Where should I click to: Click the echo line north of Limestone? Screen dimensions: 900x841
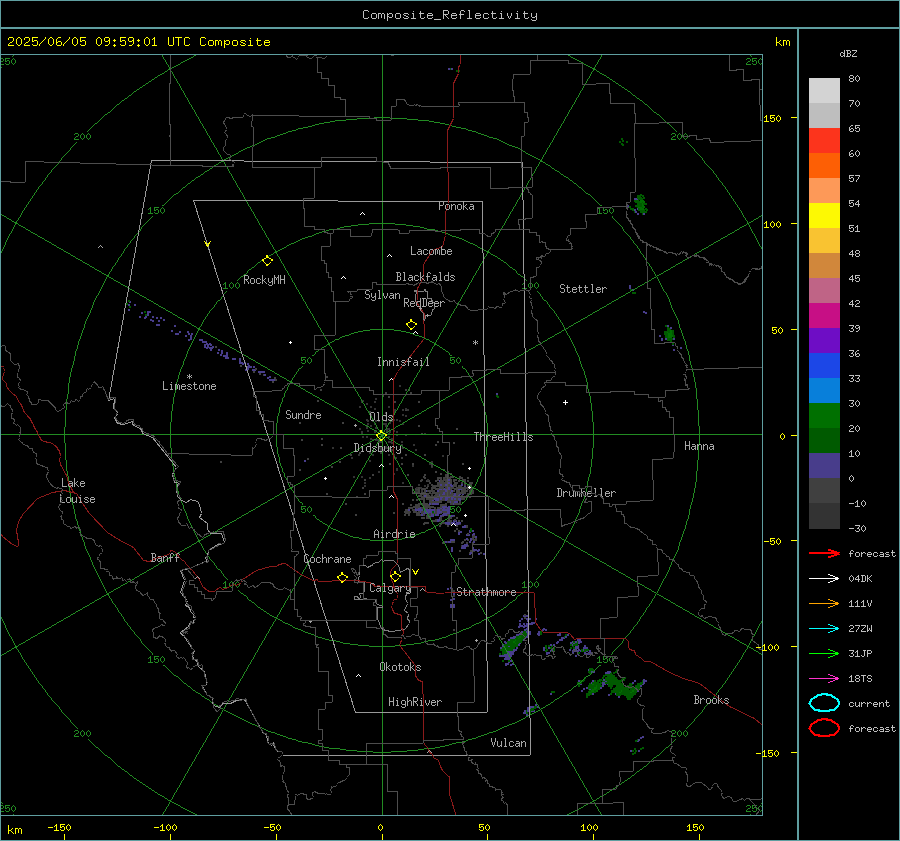[x=201, y=341]
